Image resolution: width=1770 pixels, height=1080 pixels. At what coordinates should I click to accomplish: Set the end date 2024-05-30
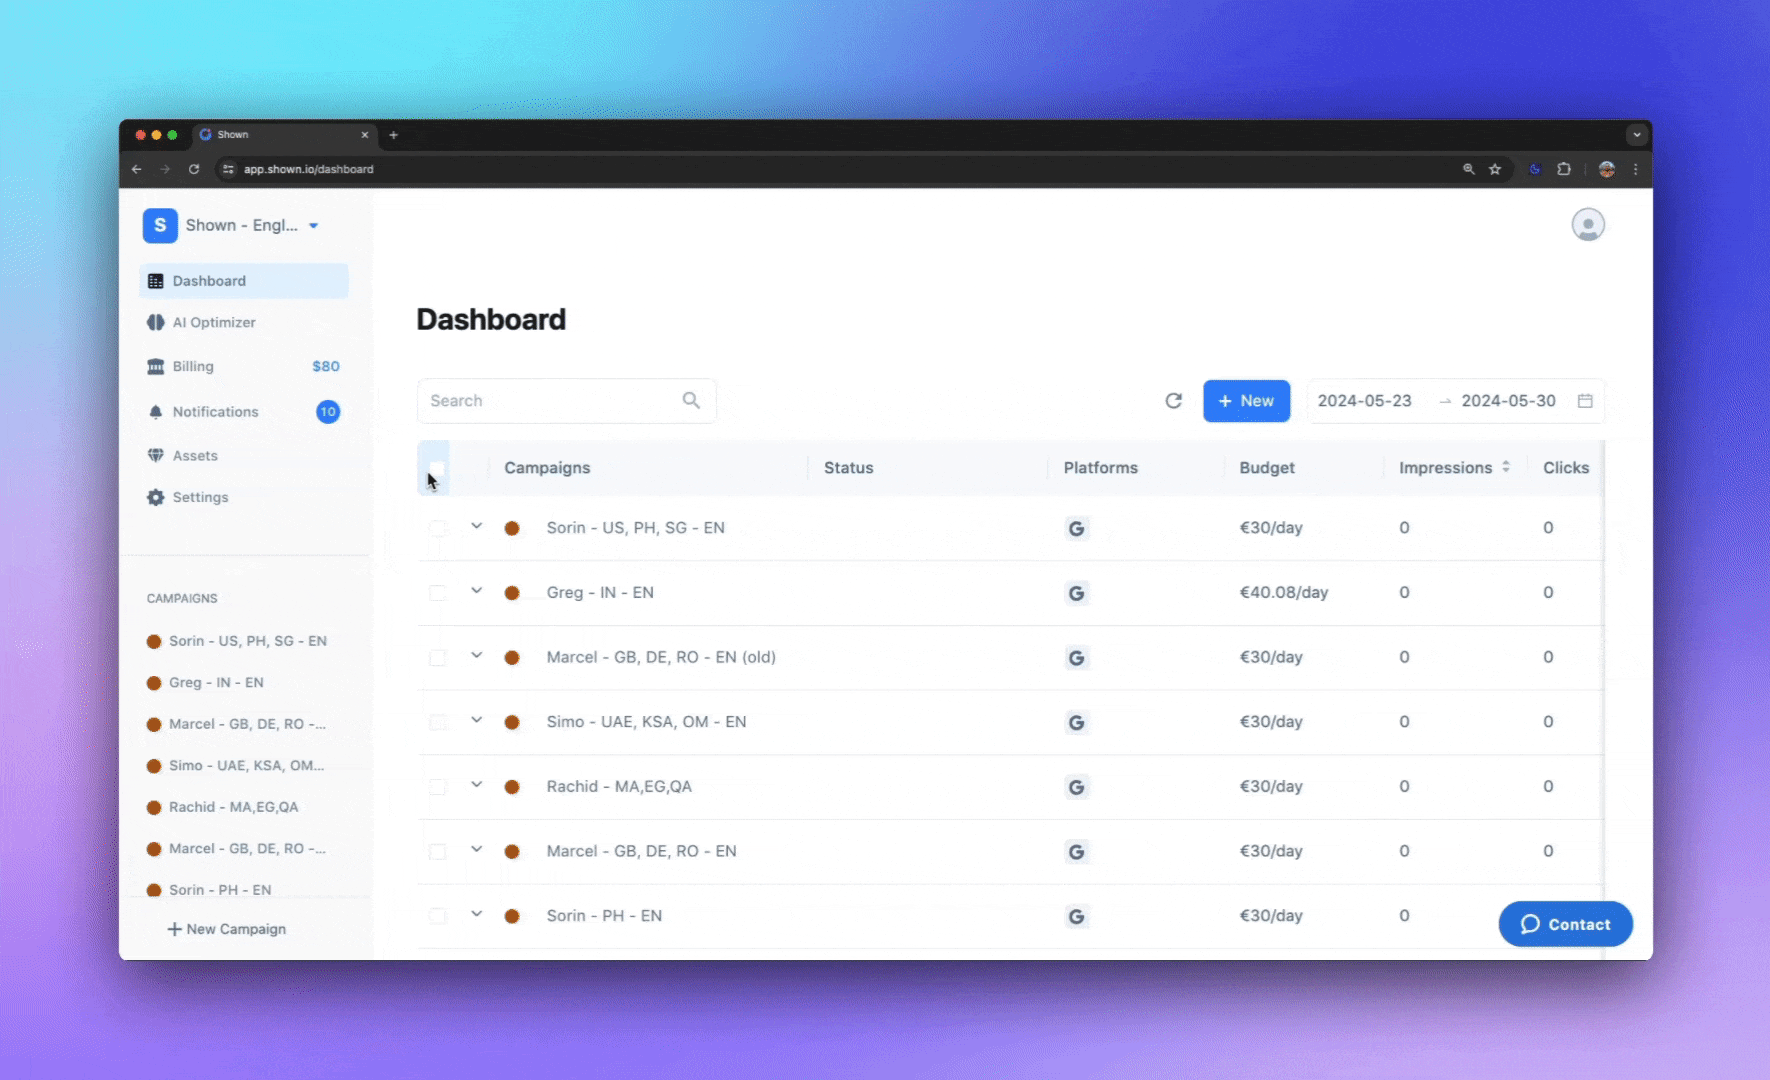coord(1508,401)
